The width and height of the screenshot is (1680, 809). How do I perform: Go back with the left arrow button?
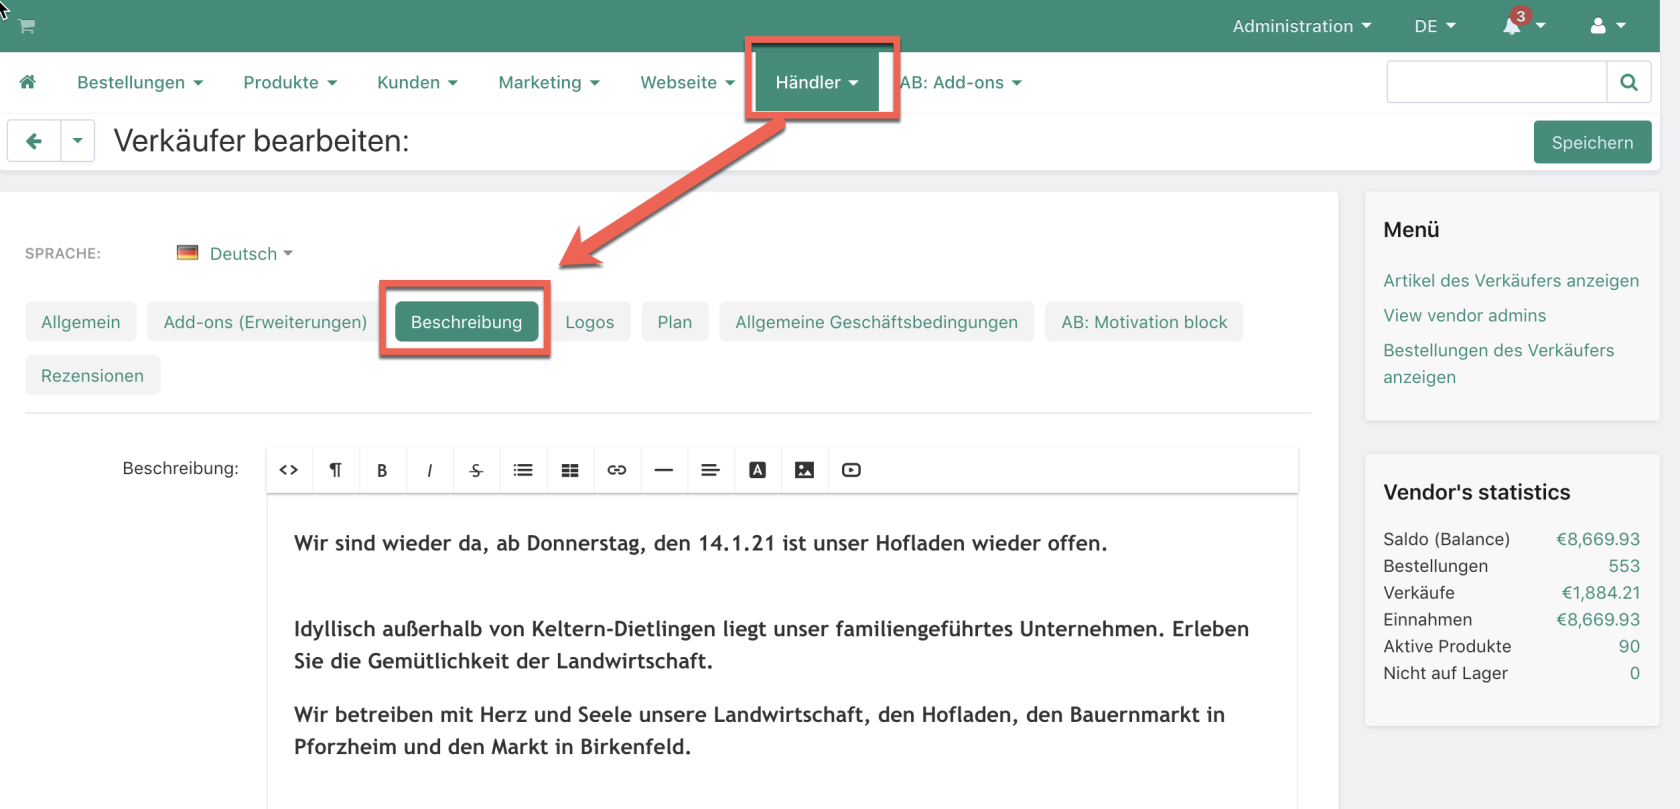[x=34, y=141]
